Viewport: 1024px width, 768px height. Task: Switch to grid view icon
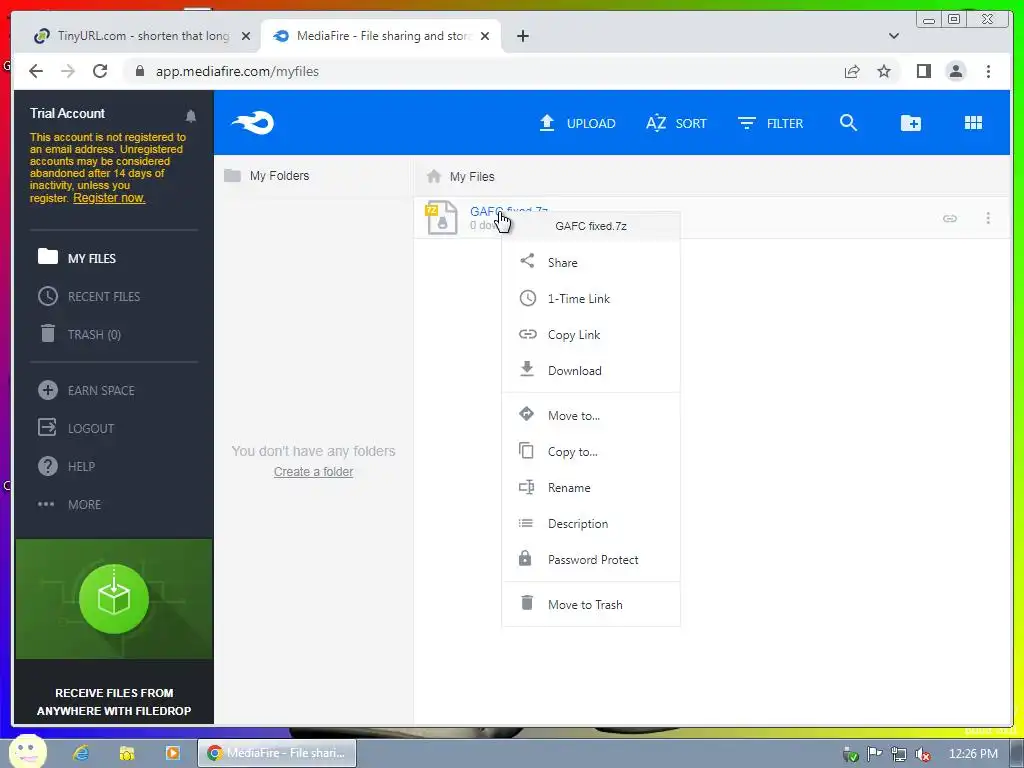click(973, 123)
